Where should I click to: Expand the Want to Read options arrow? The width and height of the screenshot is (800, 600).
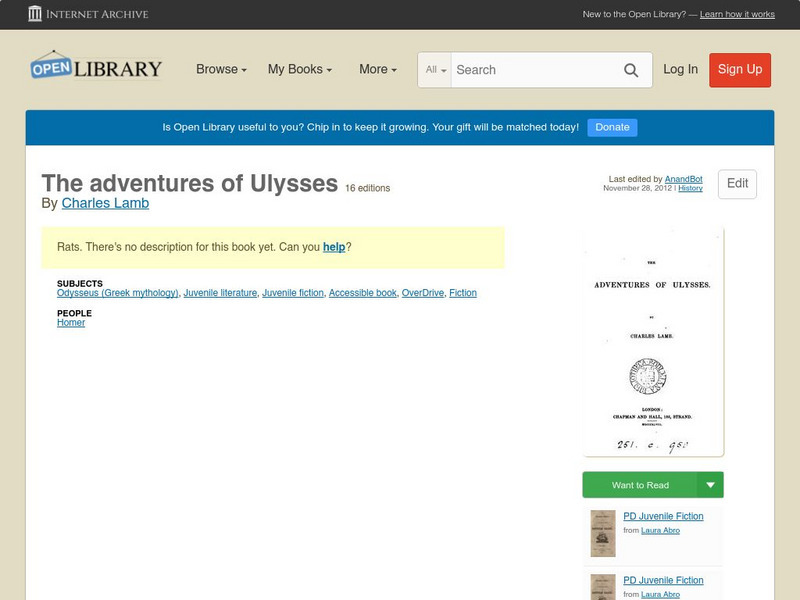click(x=710, y=484)
